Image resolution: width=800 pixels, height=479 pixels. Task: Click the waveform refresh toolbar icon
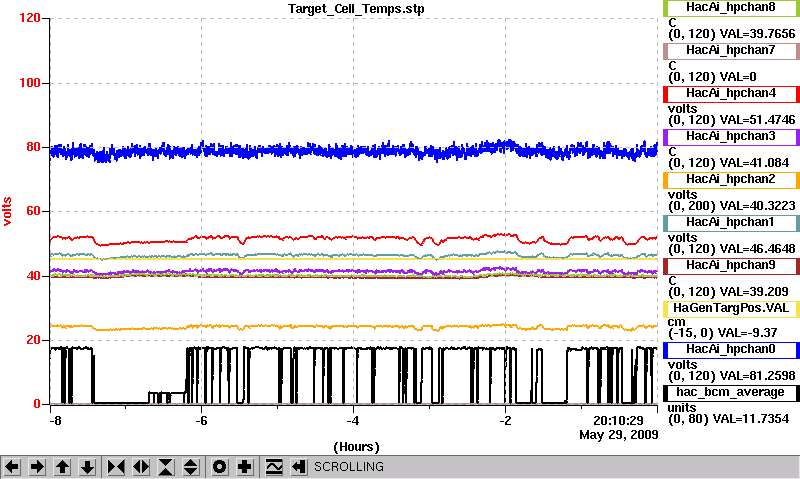[274, 467]
